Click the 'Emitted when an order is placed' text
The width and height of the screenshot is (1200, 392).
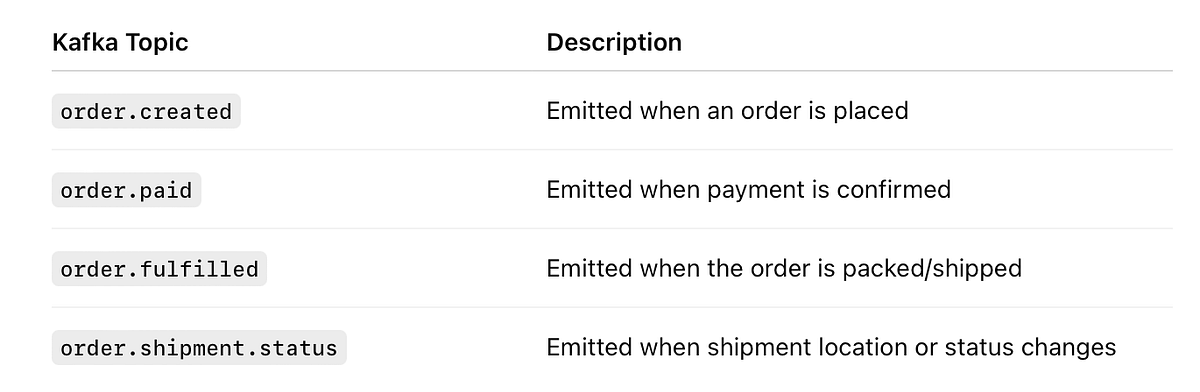point(727,111)
